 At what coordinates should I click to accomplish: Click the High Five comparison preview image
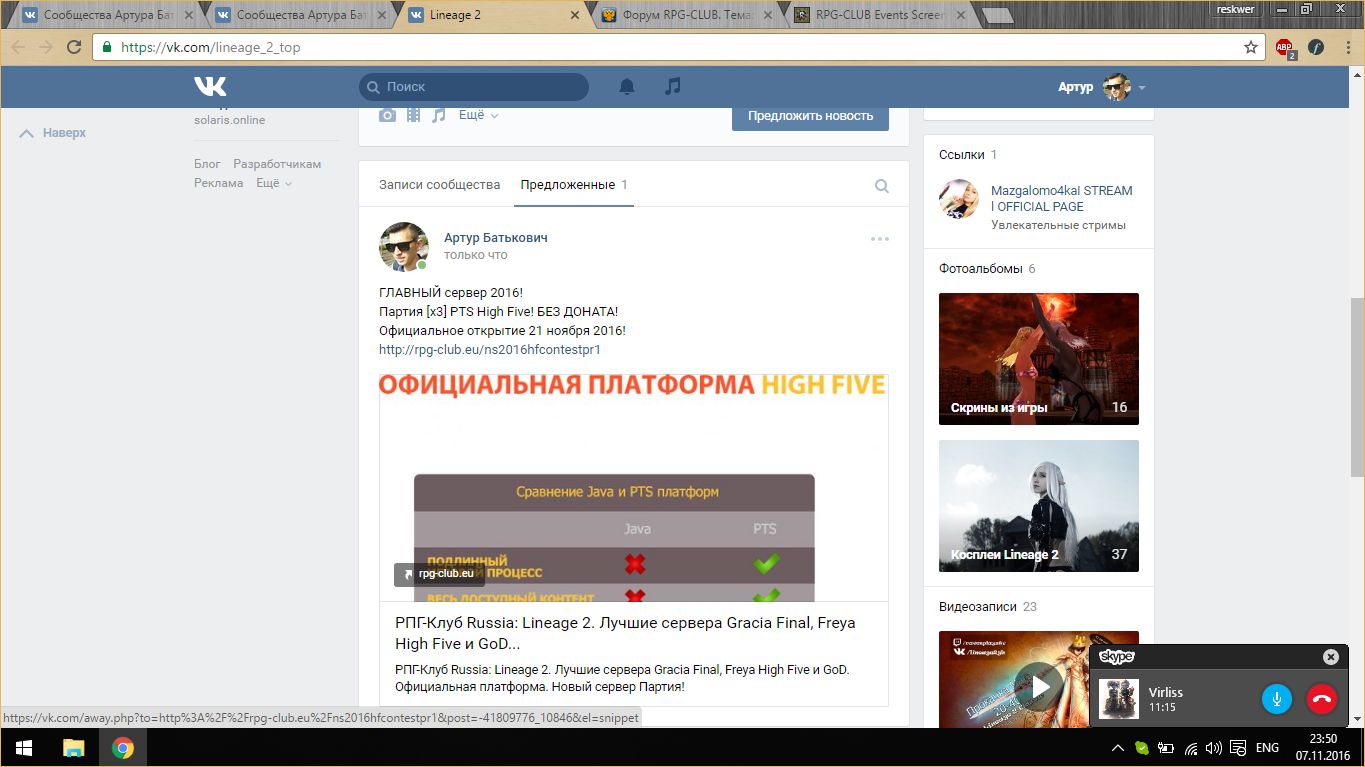pyautogui.click(x=633, y=488)
